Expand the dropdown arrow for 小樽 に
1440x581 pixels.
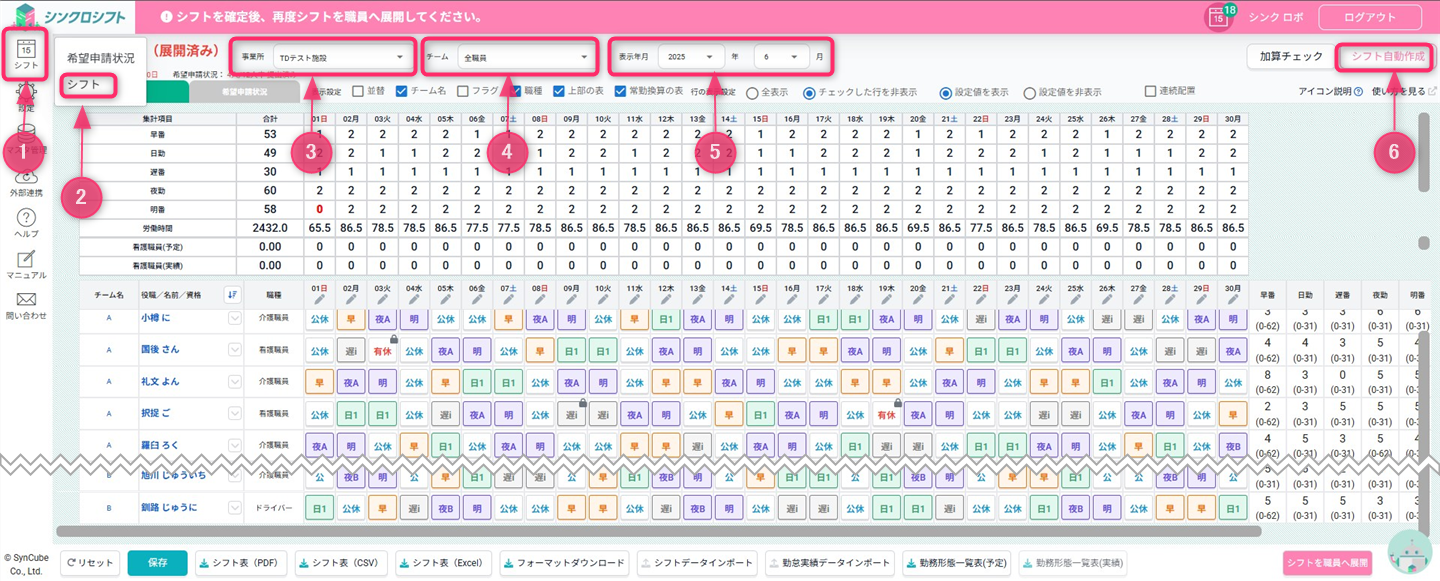pos(235,319)
